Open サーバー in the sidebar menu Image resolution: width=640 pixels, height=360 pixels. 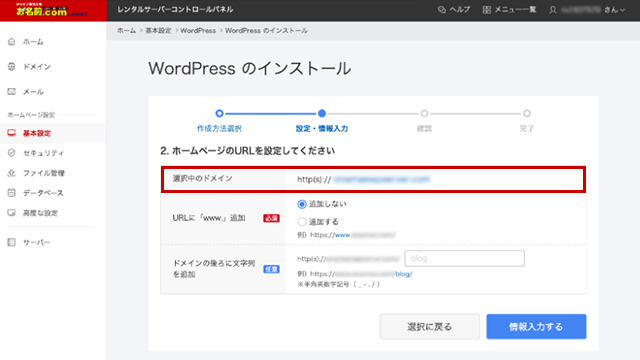click(36, 242)
